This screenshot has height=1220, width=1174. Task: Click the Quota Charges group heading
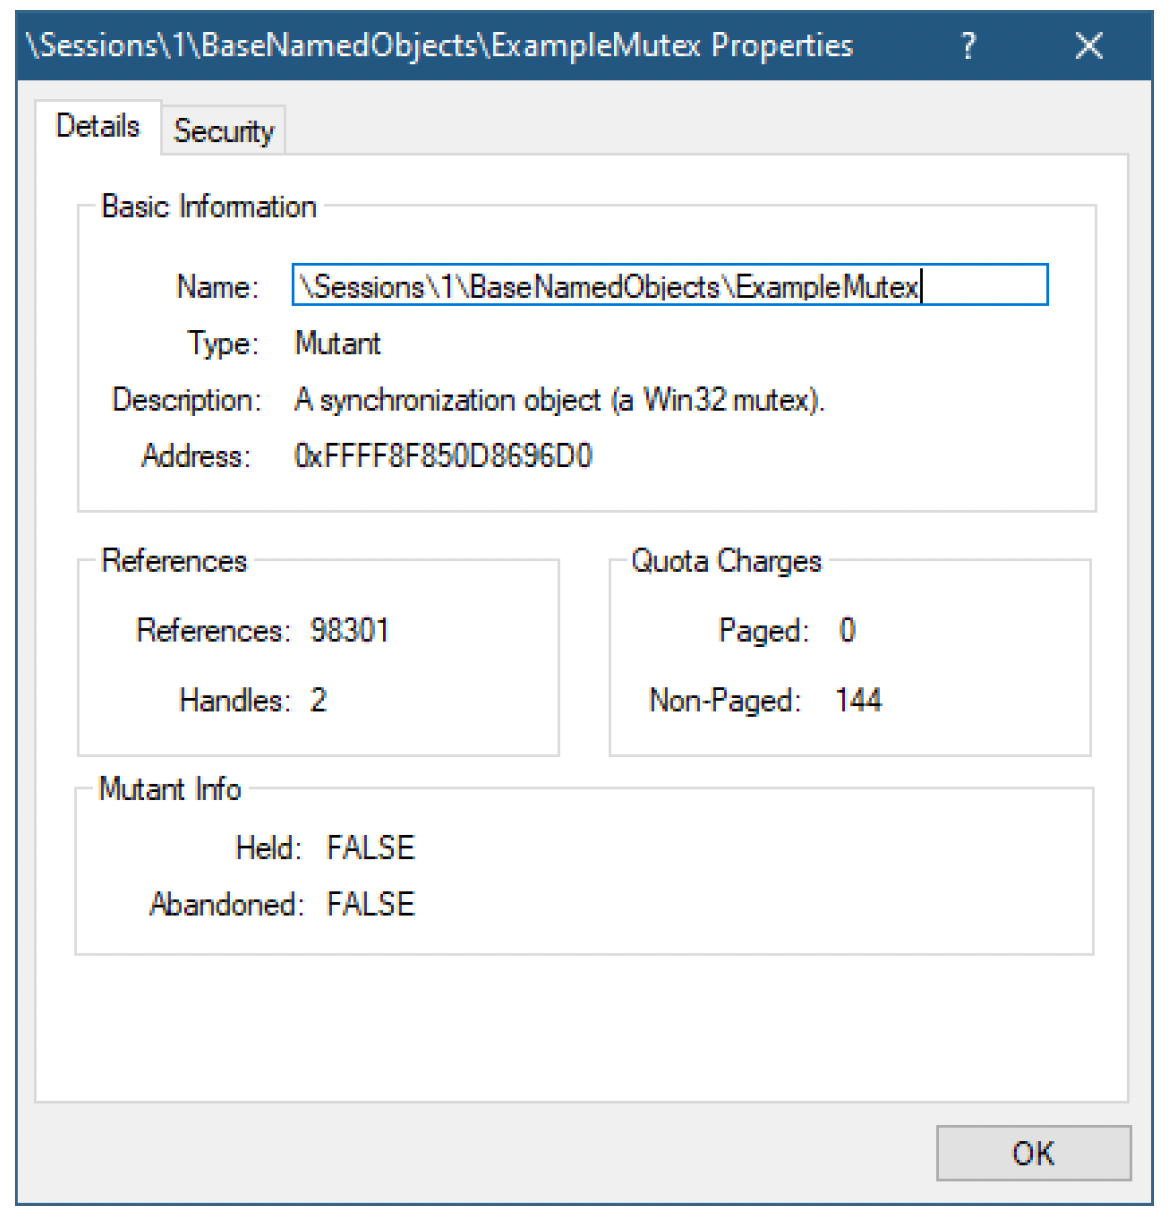pos(726,561)
